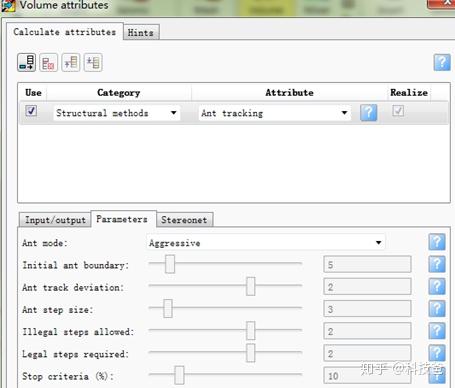Toggle the Realize checkbox
The height and width of the screenshot is (388, 455).
(x=398, y=110)
